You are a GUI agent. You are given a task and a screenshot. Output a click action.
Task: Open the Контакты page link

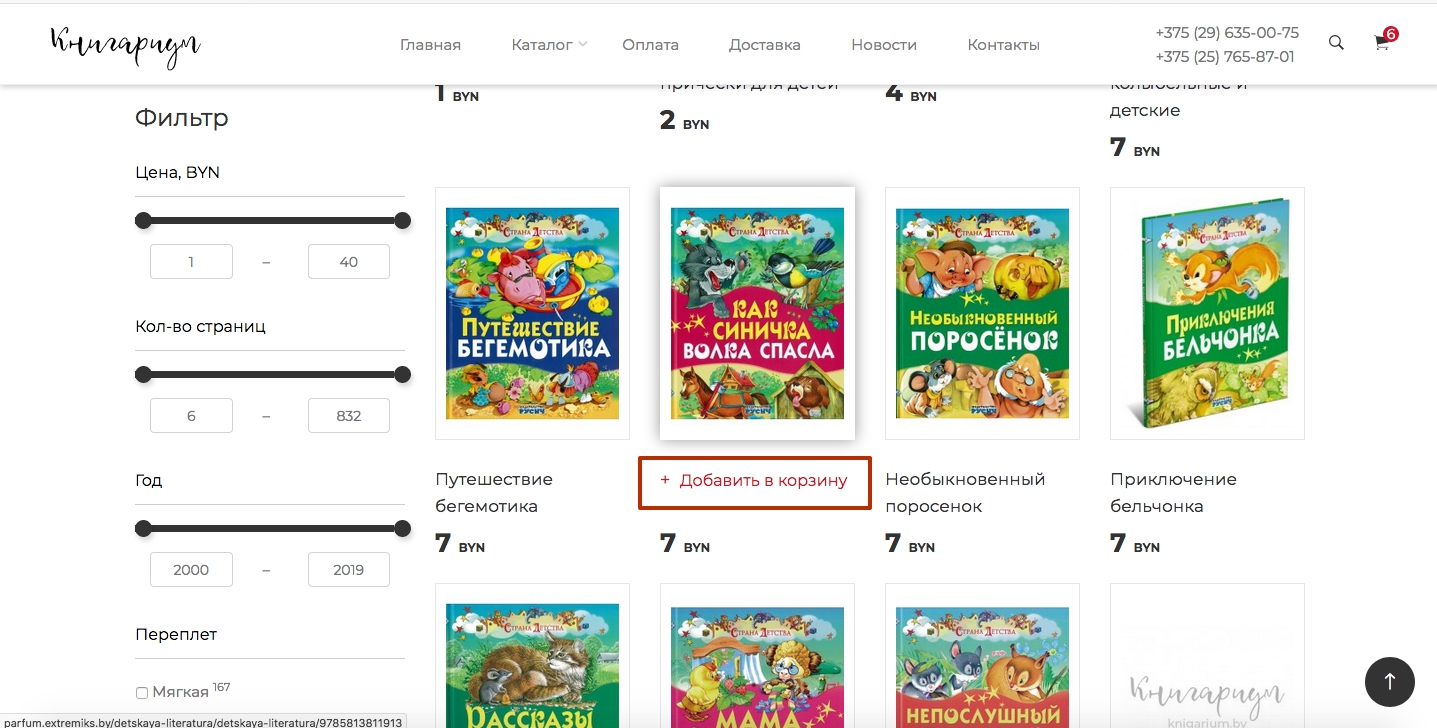pos(1003,45)
